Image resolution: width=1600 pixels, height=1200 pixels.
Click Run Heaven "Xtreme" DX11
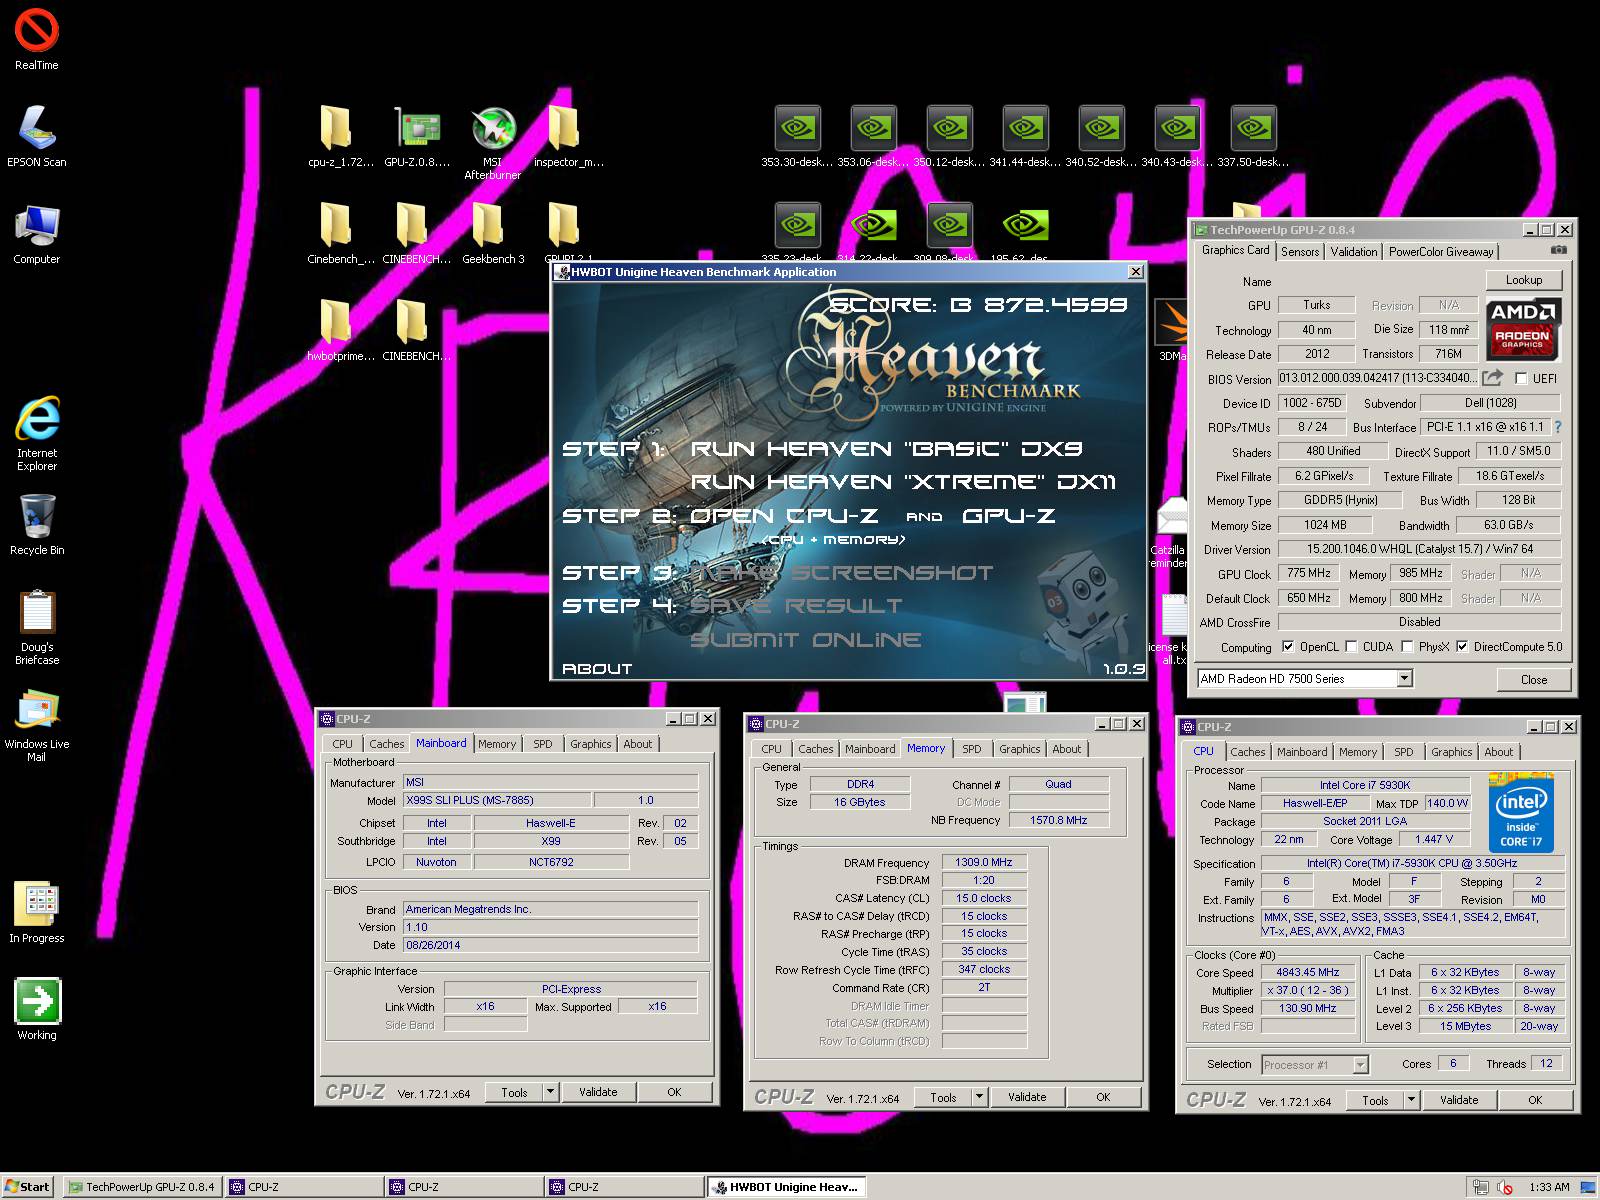tap(903, 482)
